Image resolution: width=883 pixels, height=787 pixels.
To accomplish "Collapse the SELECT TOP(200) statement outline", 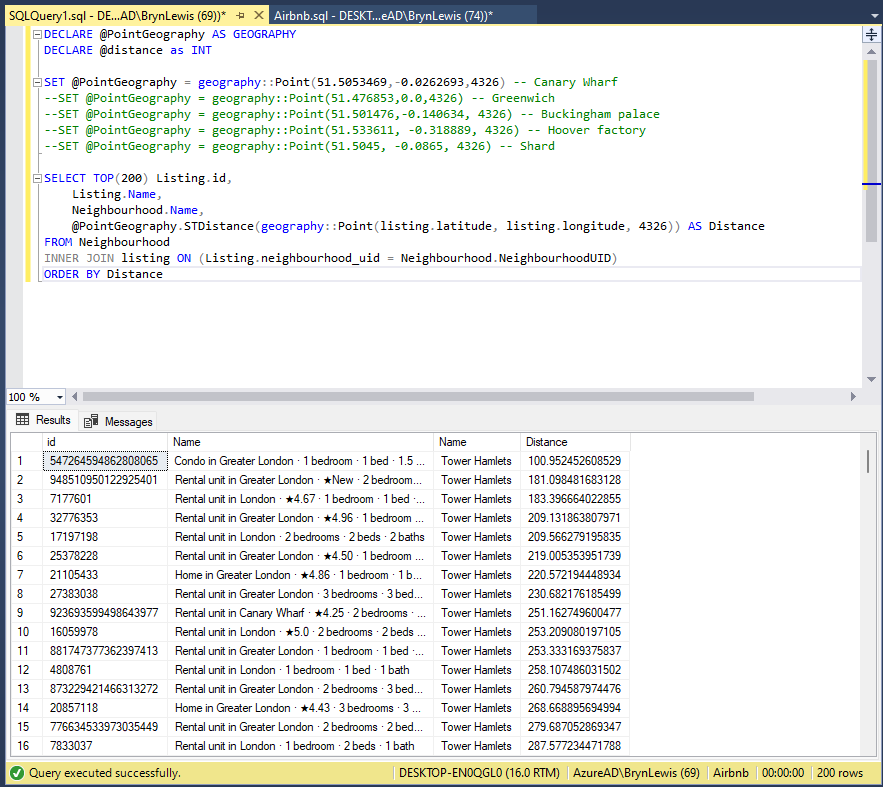I will pyautogui.click(x=36, y=178).
